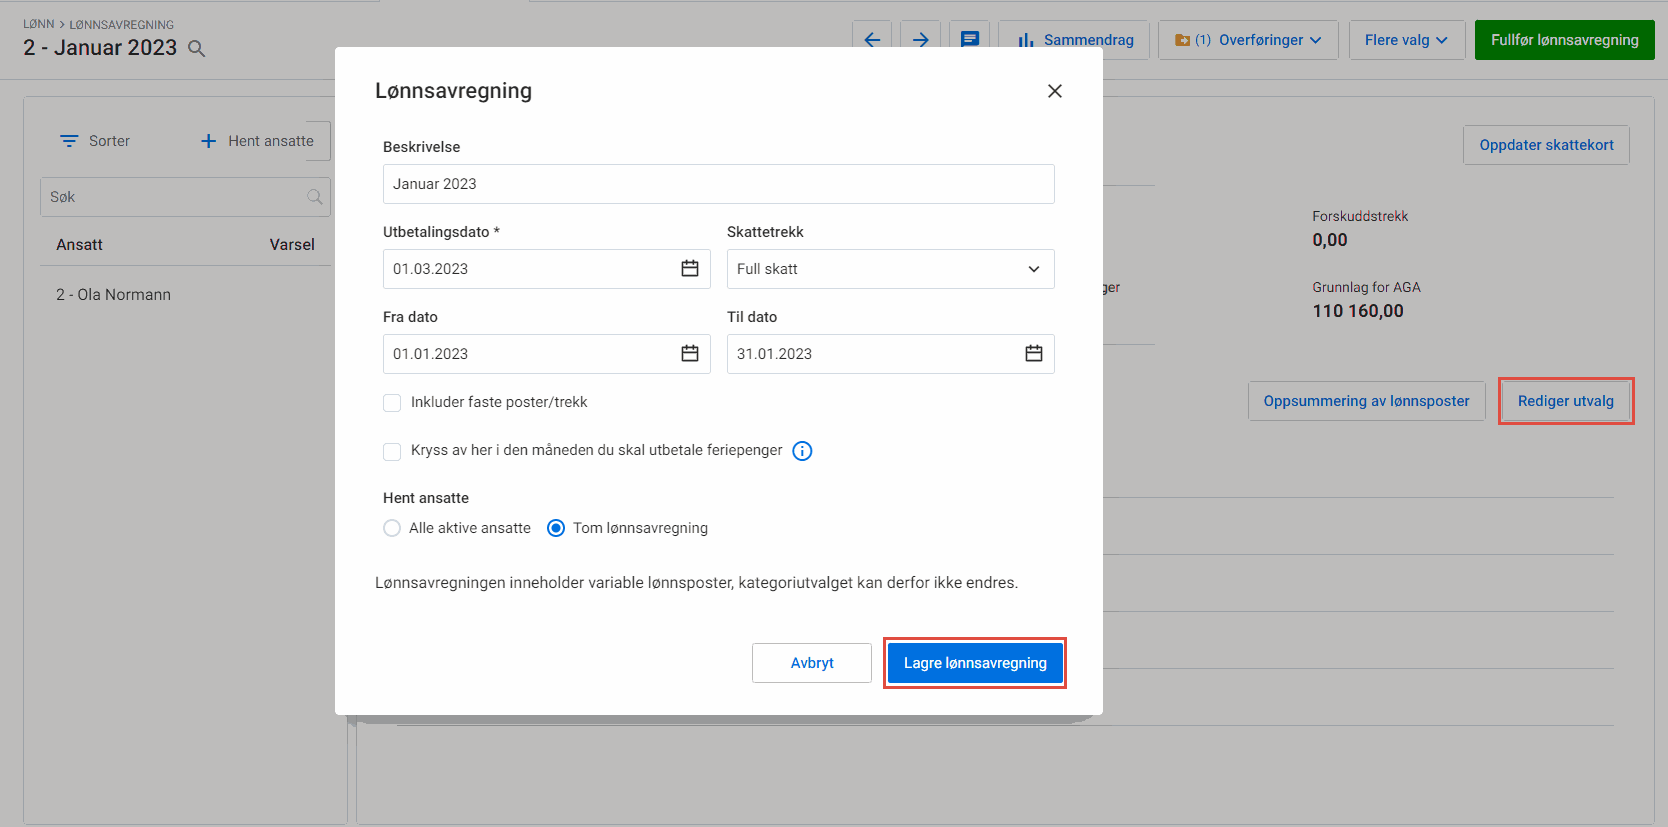Screen dimensions: 1668x827
Task: Select Alle aktive ansatte radio button
Action: 392,528
